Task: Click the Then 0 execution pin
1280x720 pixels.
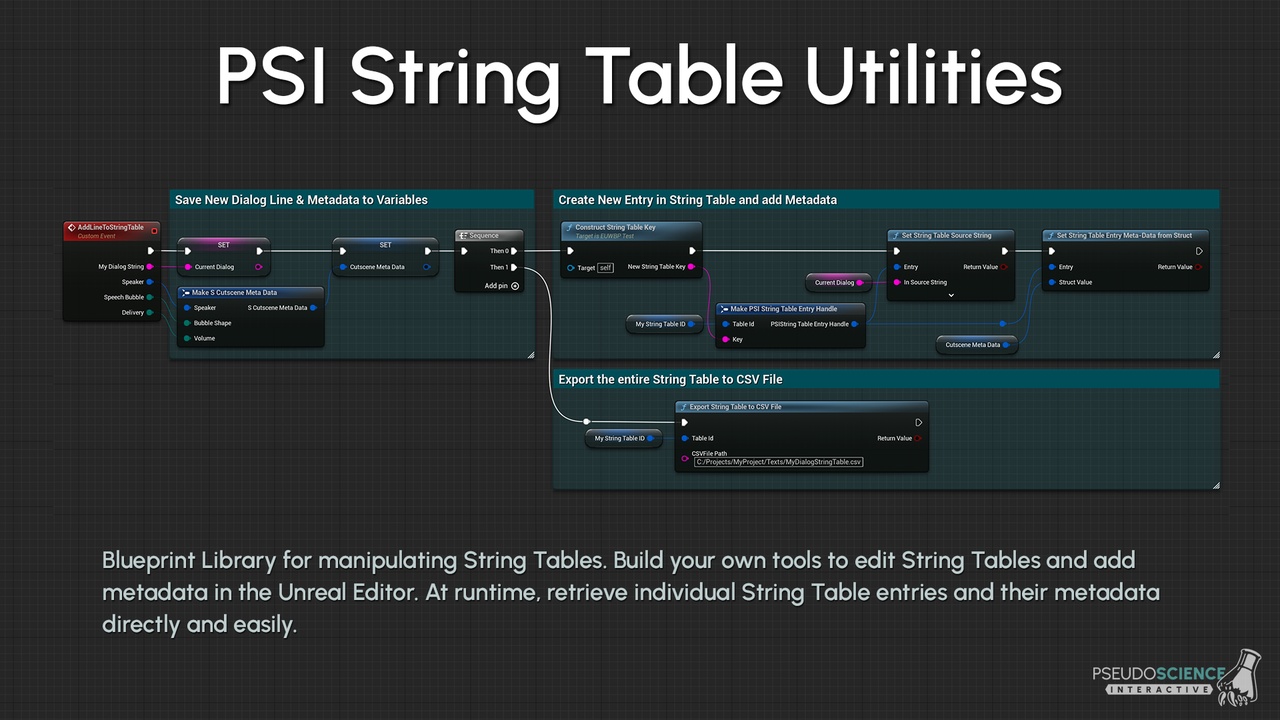Action: click(515, 251)
